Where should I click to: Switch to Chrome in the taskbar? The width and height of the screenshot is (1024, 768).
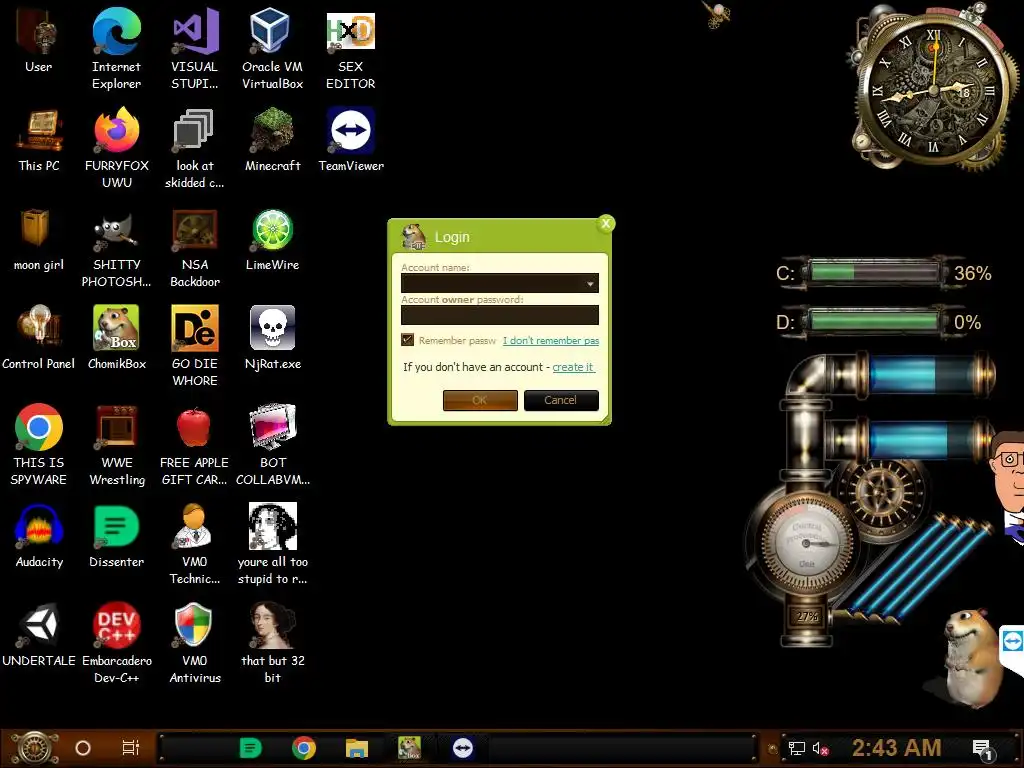point(304,748)
